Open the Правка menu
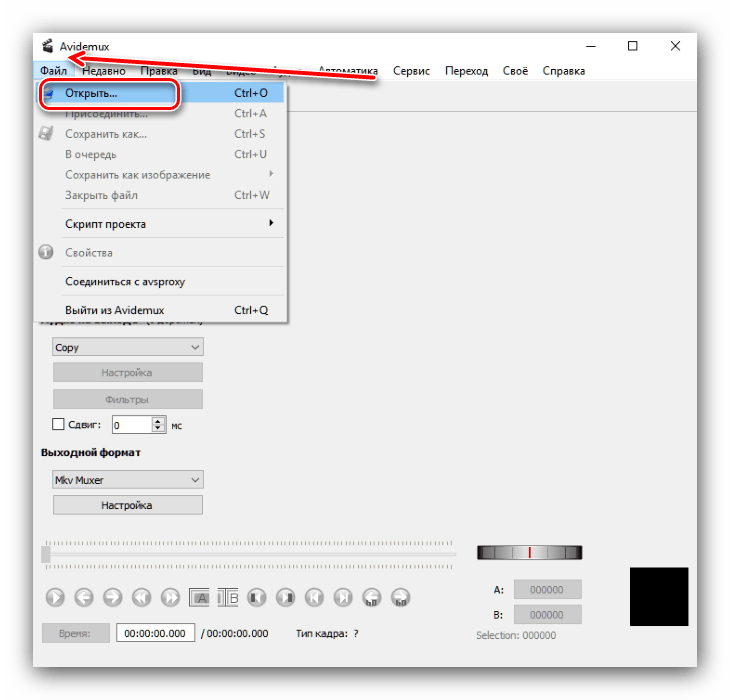 (x=159, y=71)
